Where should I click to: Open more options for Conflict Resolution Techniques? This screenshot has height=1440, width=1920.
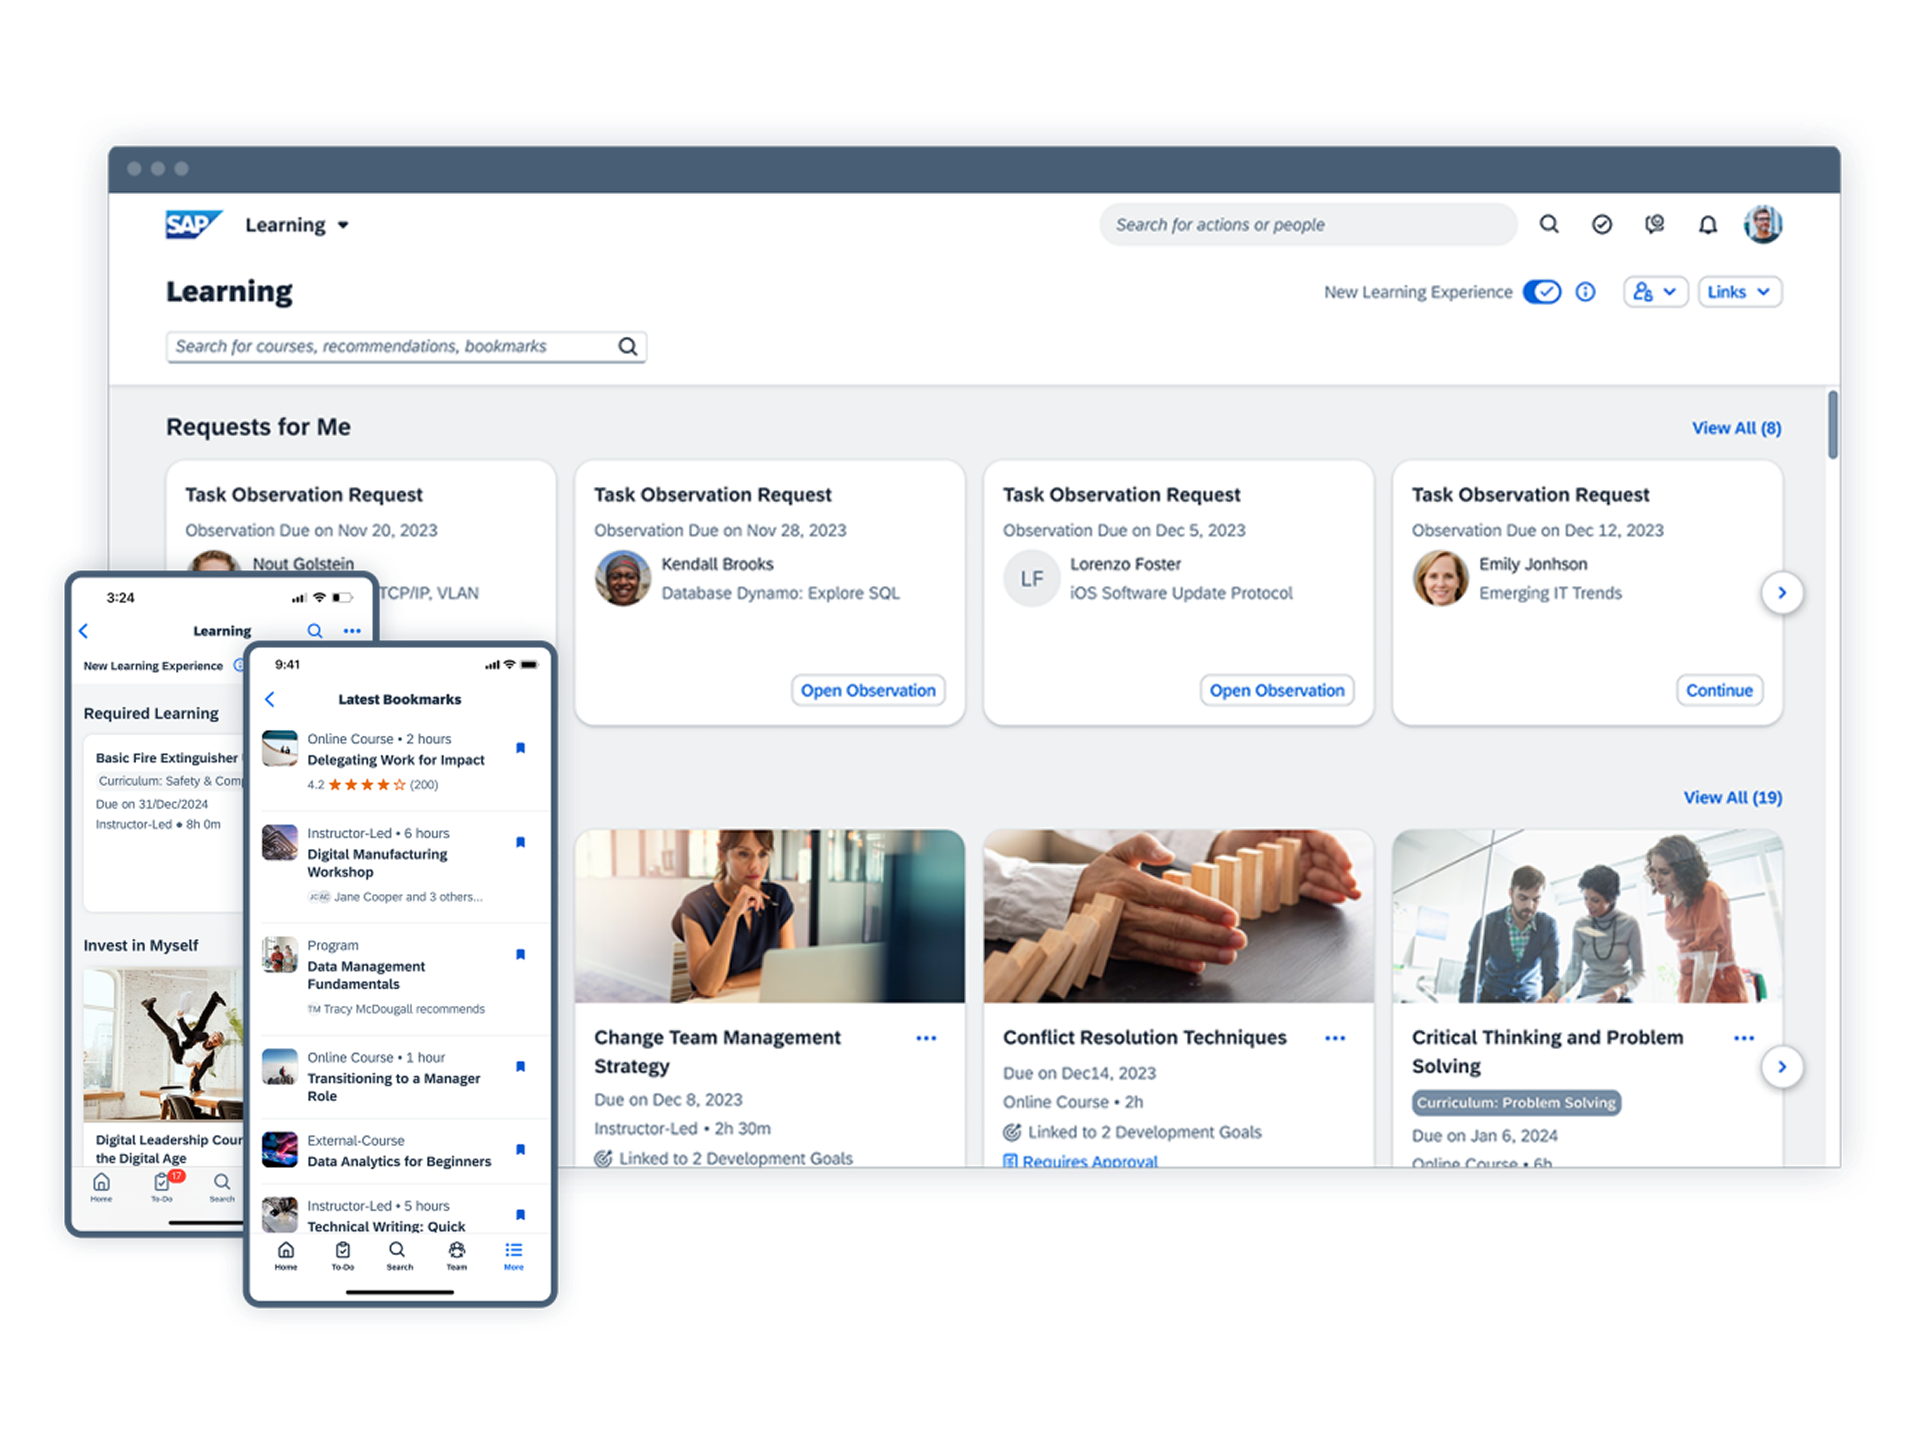(1335, 1038)
